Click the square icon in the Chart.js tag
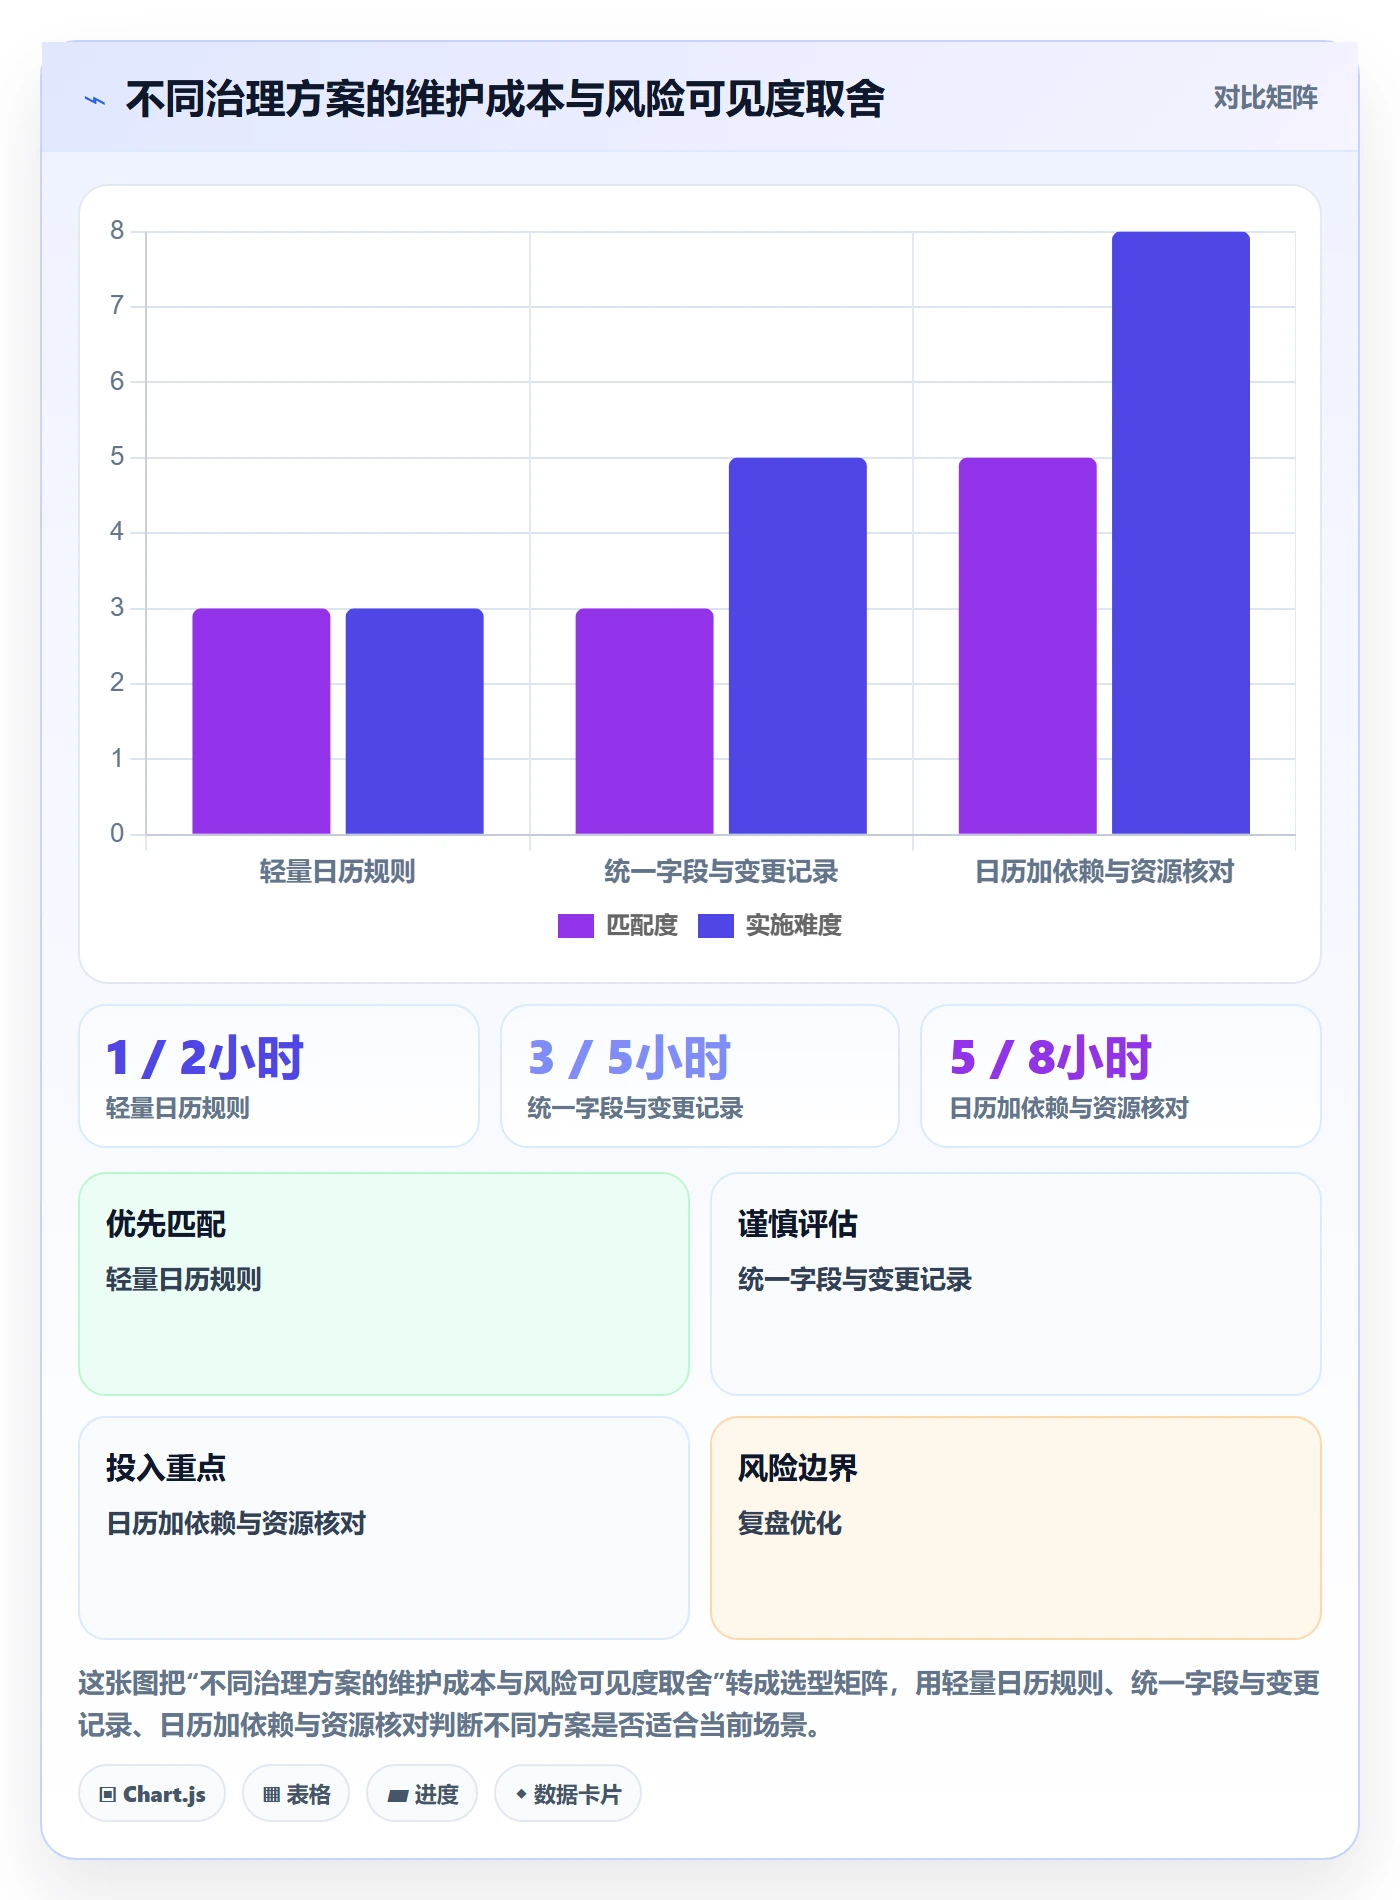1400x1900 pixels. point(108,1795)
